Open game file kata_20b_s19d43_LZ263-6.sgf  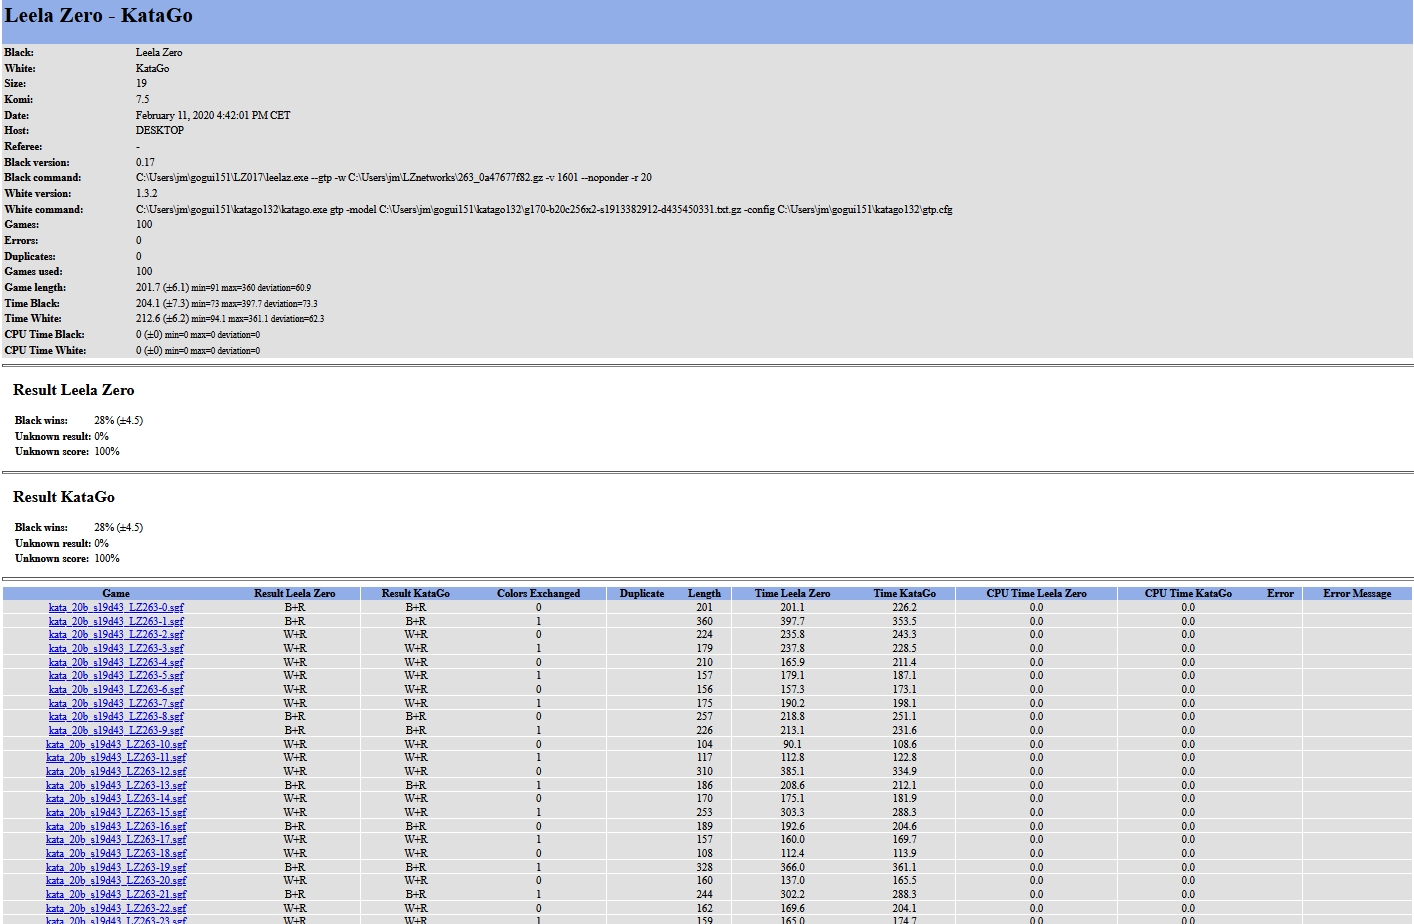pyautogui.click(x=116, y=689)
